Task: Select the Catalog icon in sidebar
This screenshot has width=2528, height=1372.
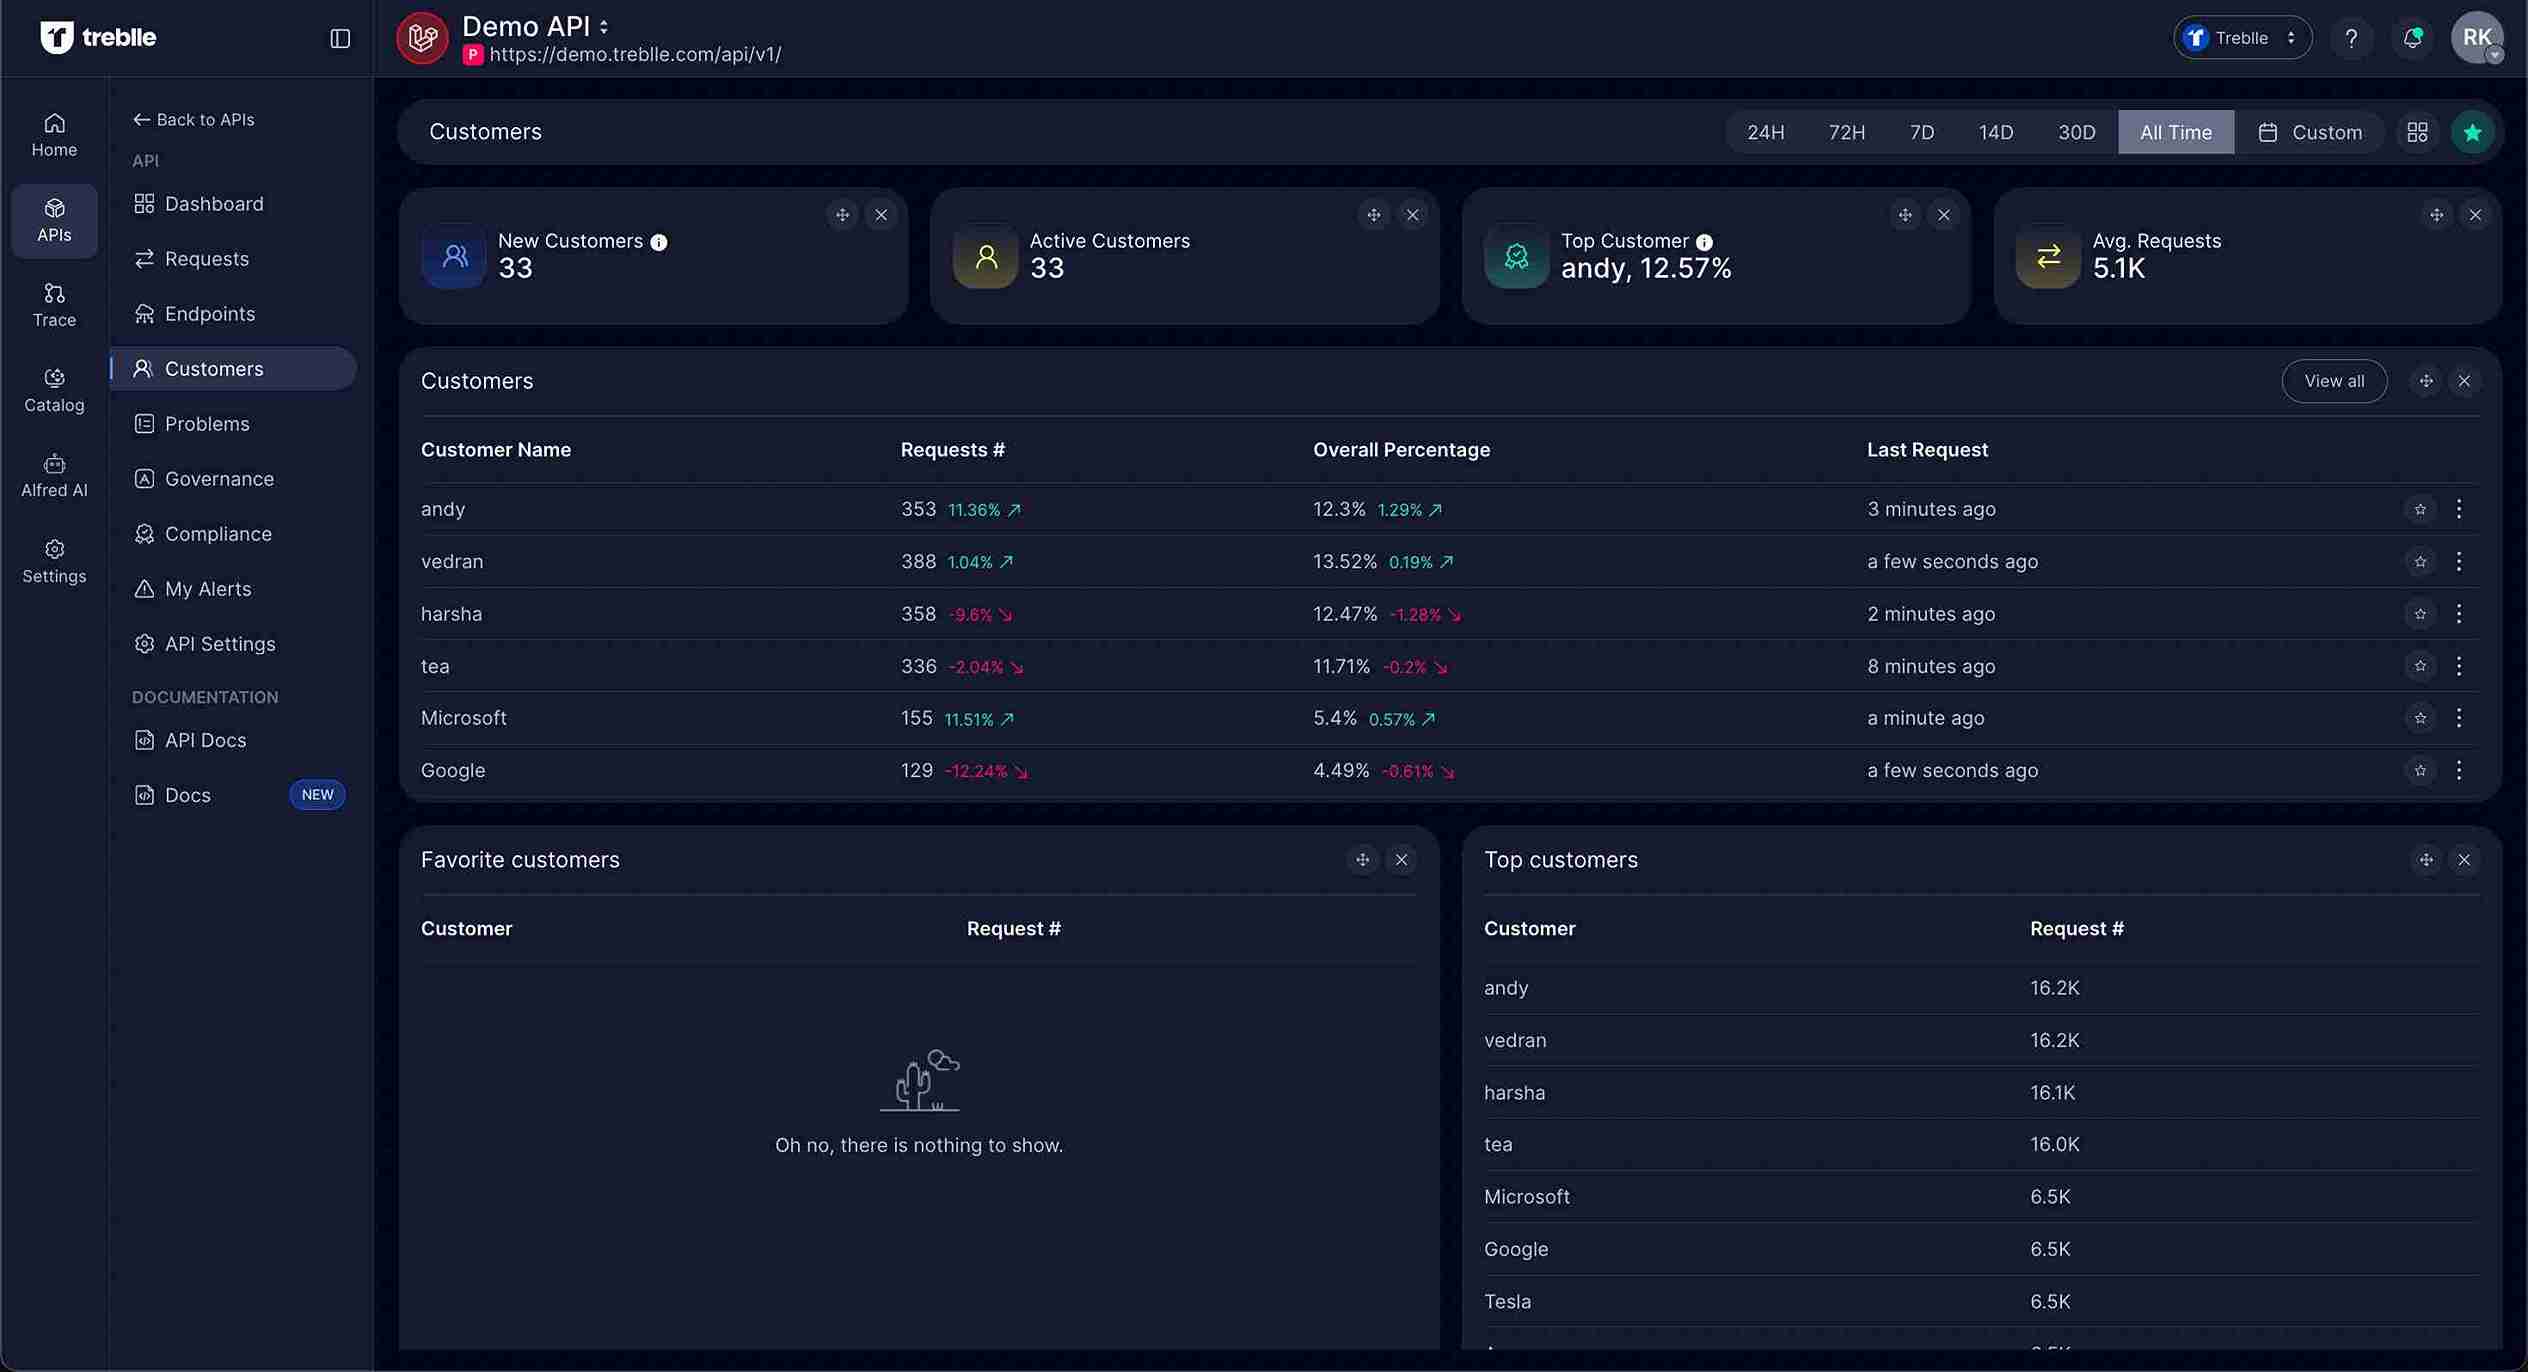Action: point(54,390)
